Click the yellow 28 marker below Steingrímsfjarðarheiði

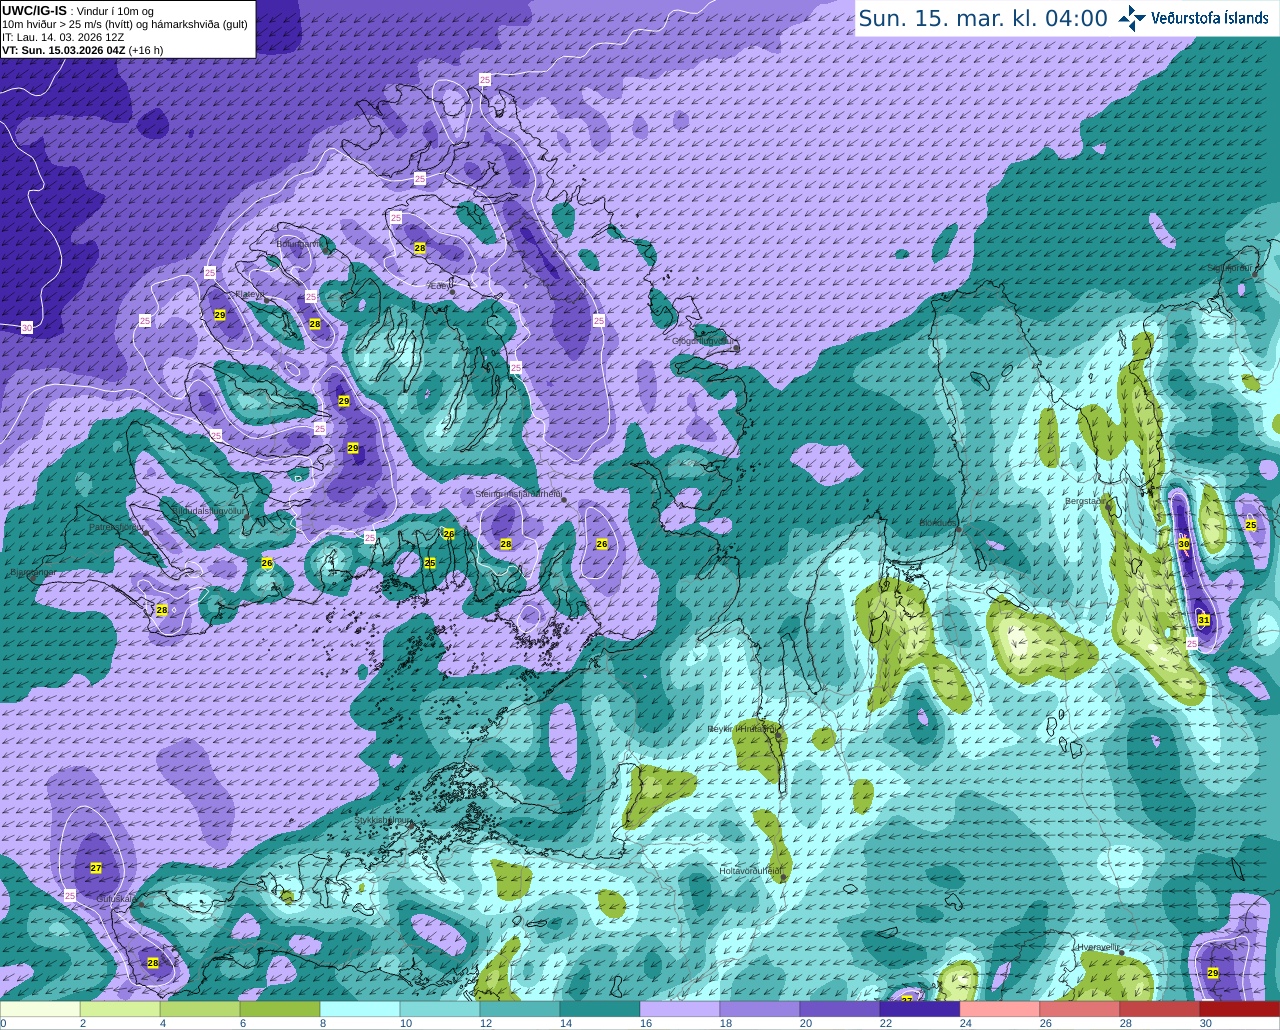[506, 544]
